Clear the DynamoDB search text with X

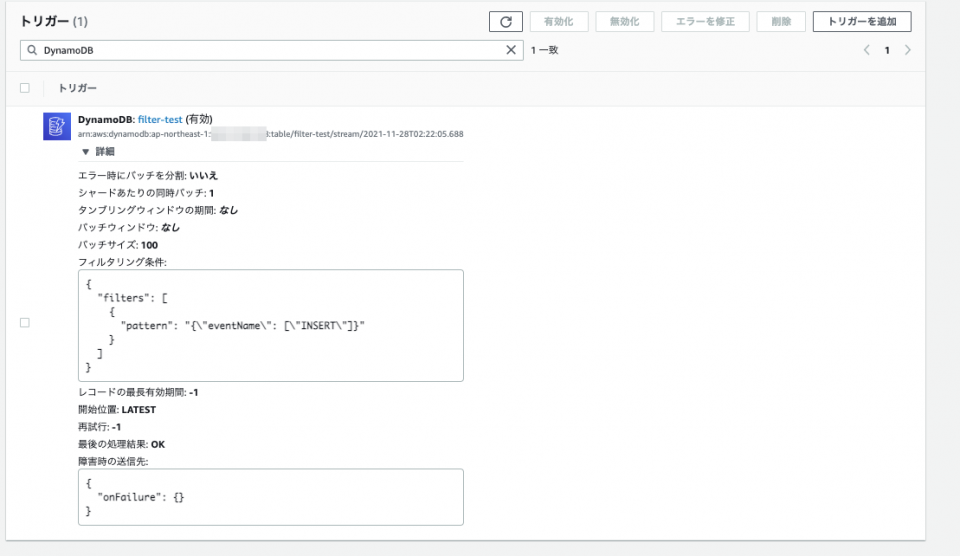click(x=511, y=50)
